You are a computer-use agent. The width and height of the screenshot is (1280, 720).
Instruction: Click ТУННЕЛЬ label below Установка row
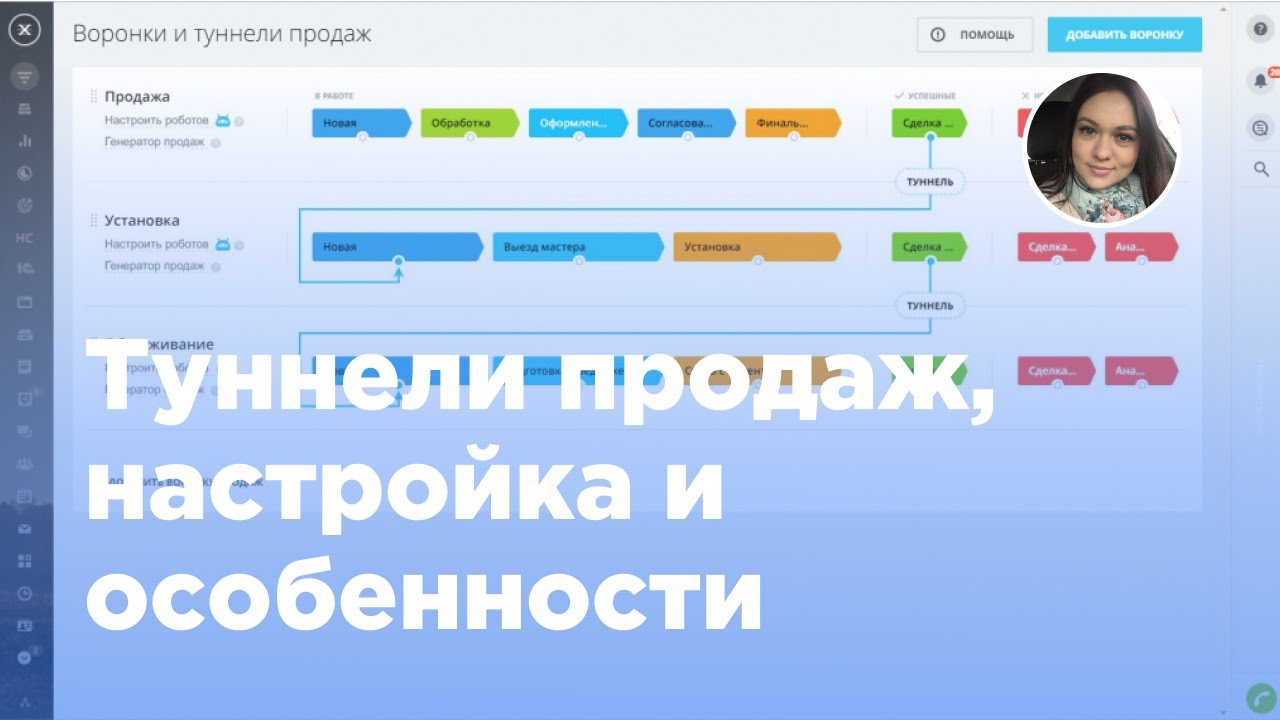tap(930, 305)
